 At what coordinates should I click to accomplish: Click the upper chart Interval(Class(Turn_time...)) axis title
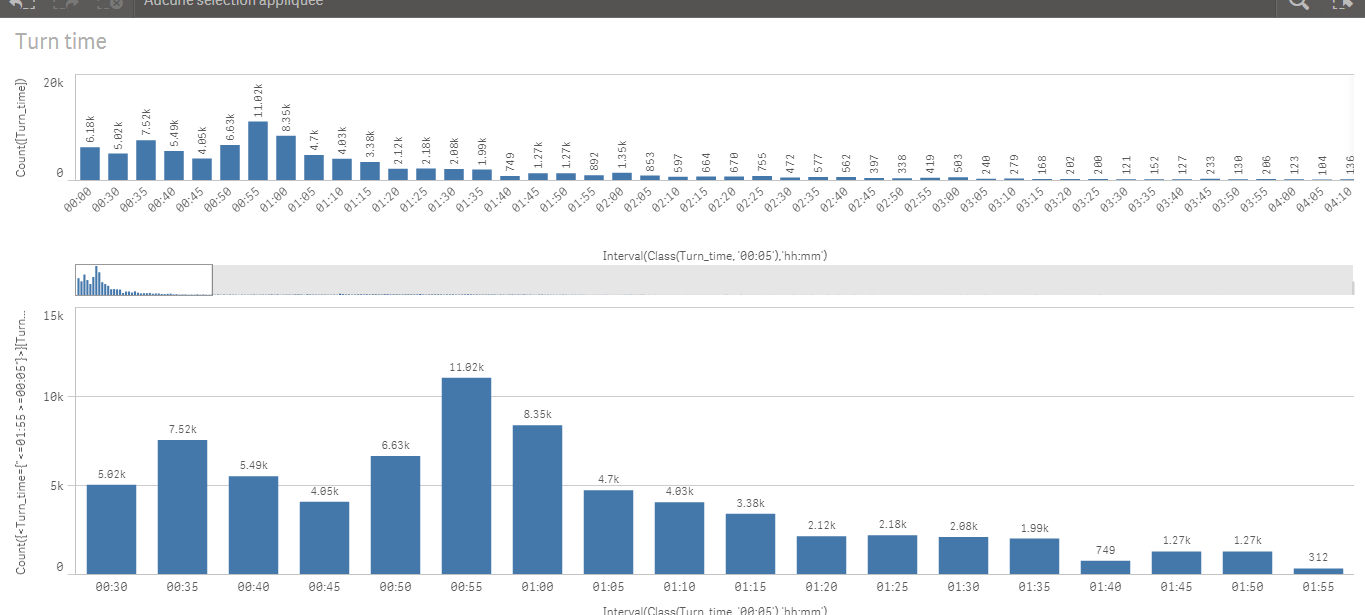[x=714, y=256]
